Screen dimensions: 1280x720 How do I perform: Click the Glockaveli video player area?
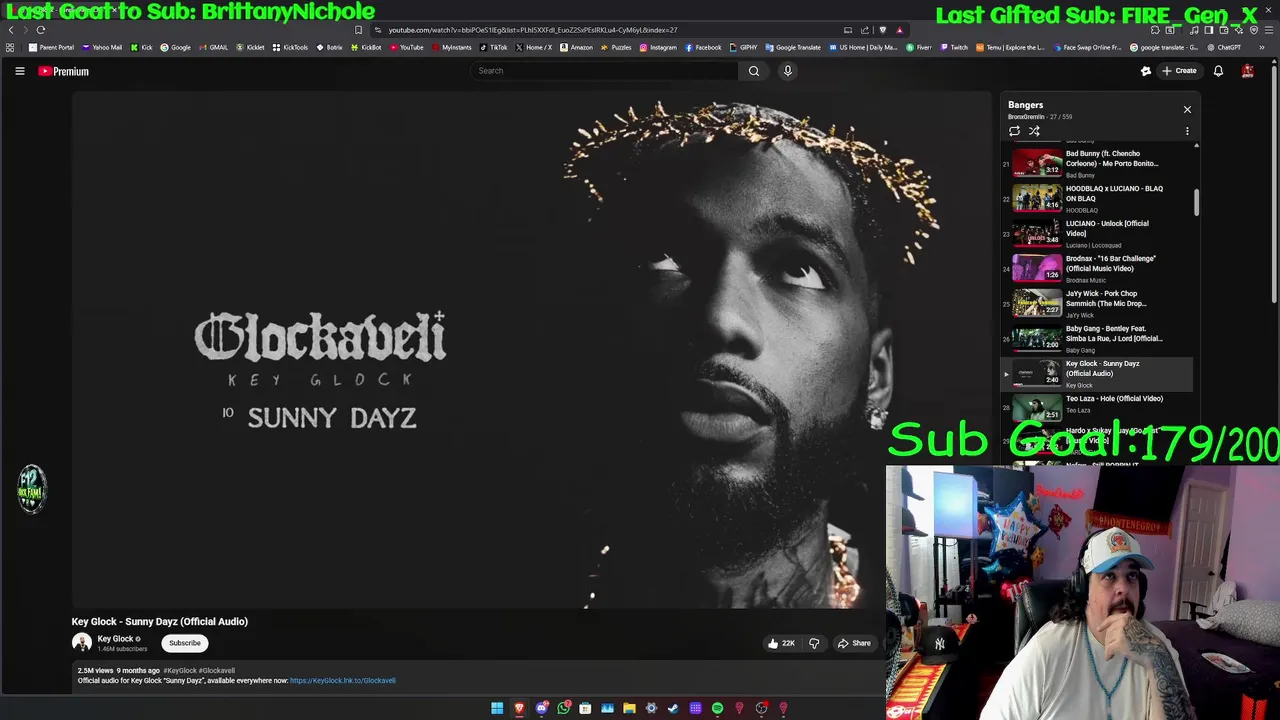pos(530,350)
